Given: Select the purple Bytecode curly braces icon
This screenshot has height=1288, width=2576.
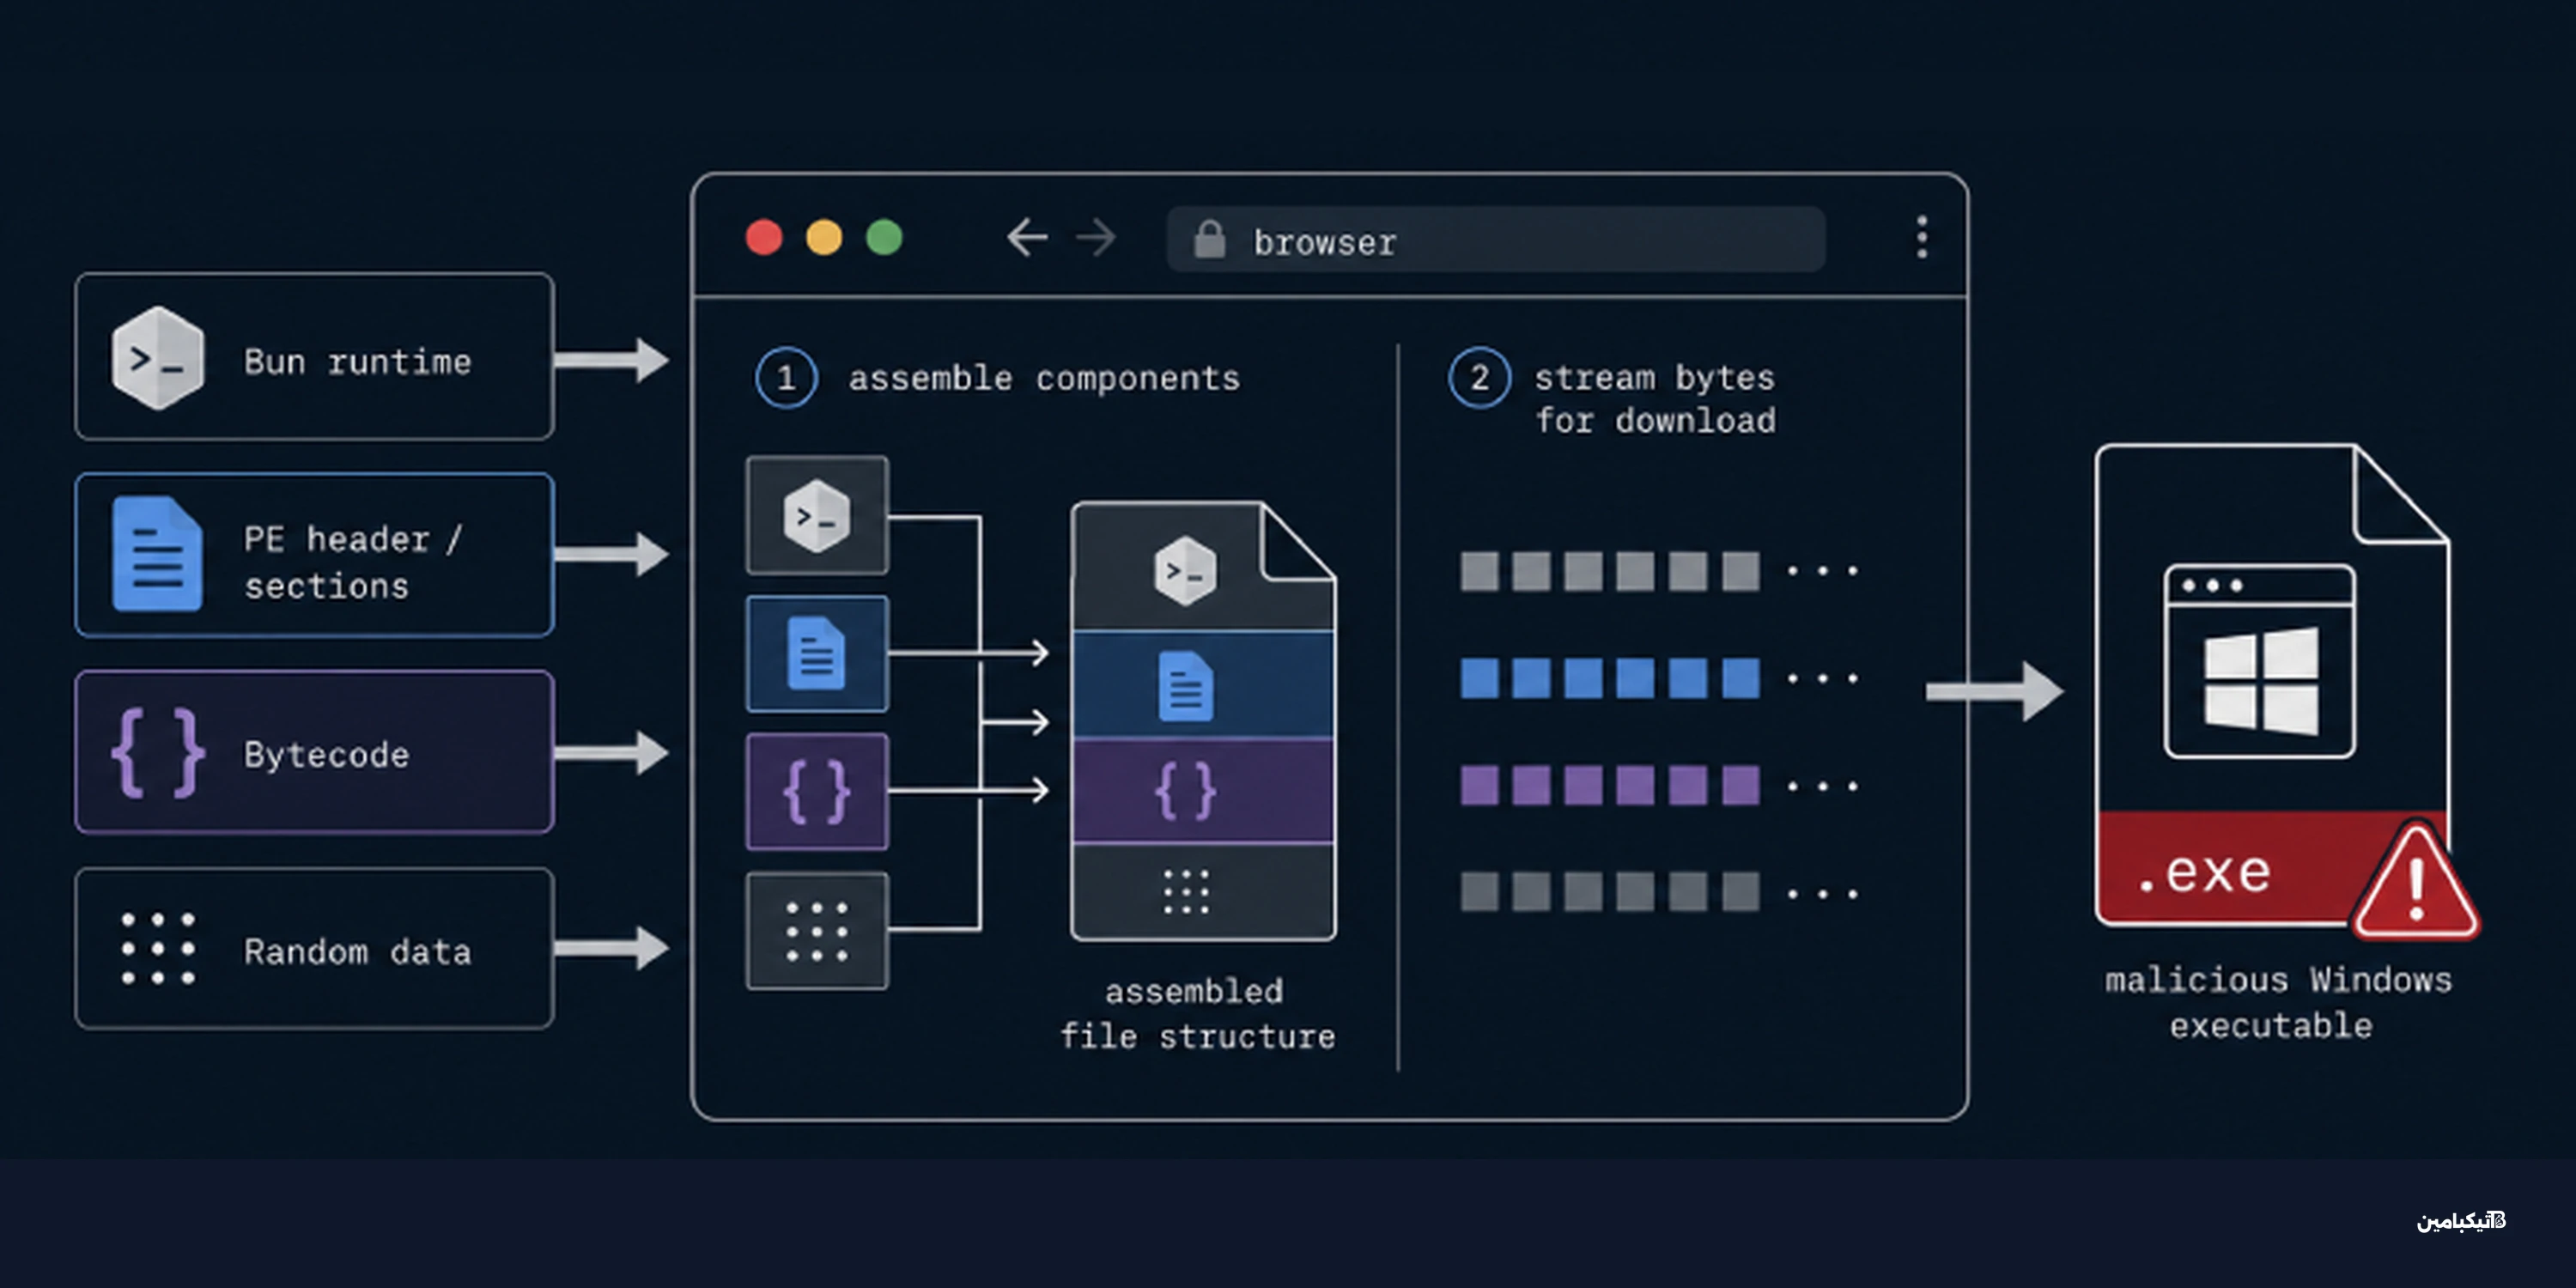Looking at the screenshot, I should (158, 753).
